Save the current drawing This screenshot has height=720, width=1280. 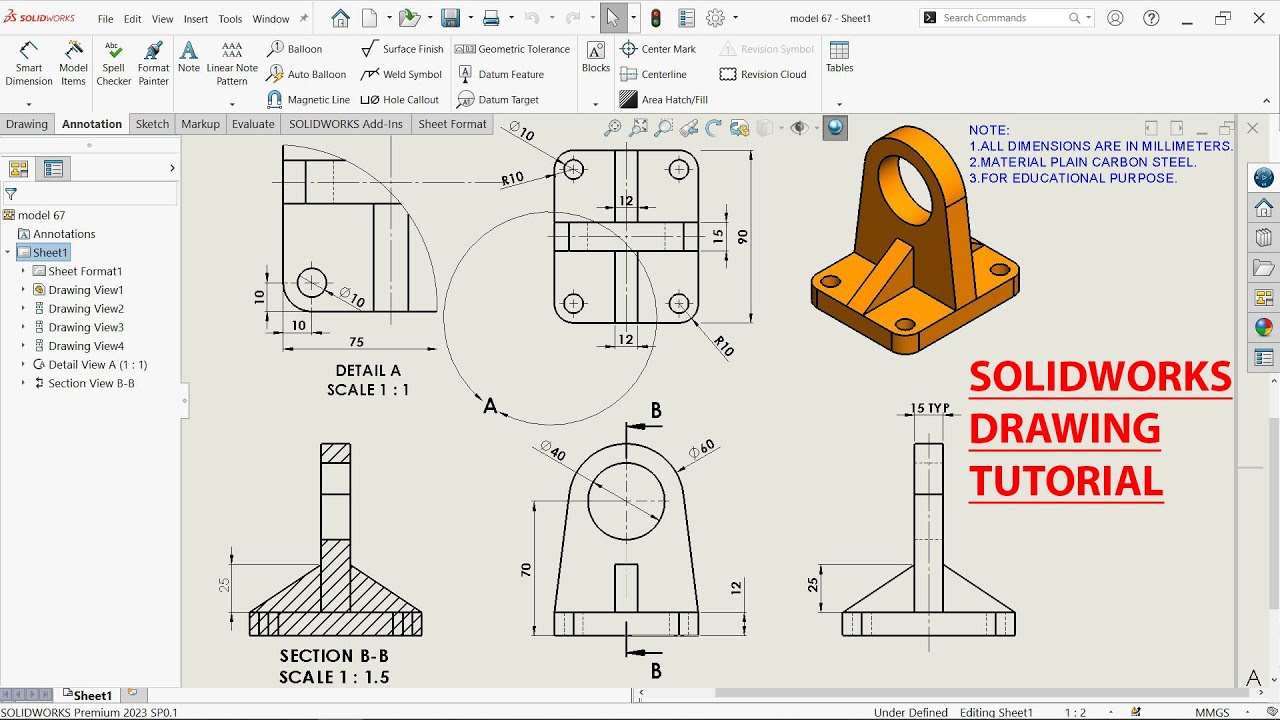click(450, 18)
